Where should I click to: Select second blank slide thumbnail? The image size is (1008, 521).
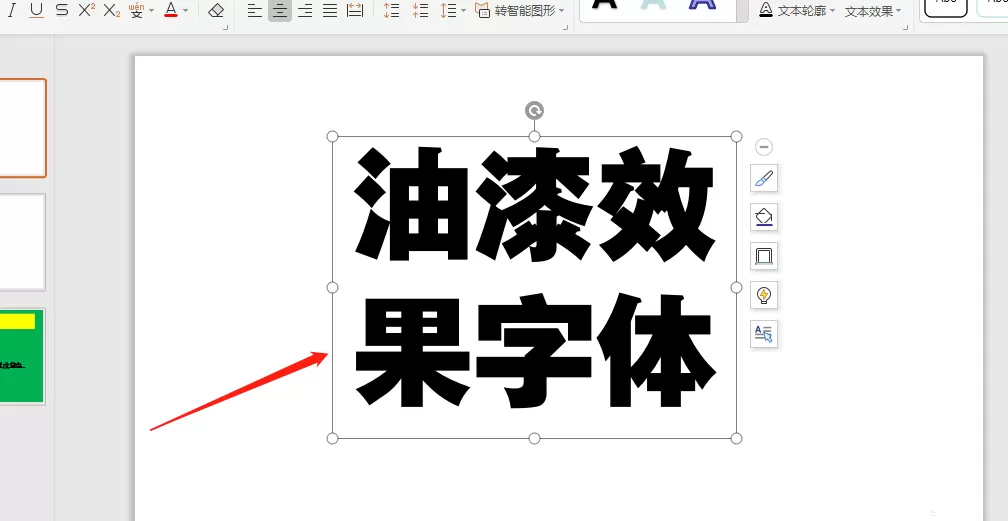click(x=22, y=242)
